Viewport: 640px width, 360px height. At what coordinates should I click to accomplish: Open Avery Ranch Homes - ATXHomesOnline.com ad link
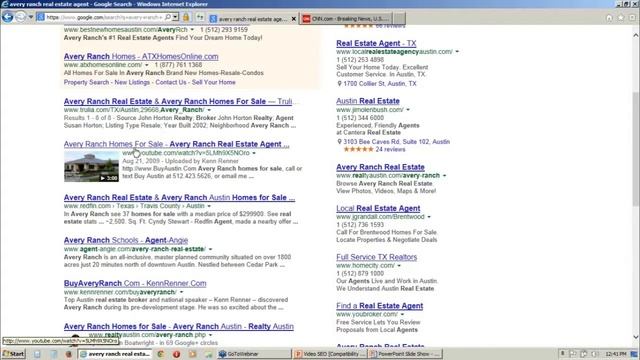pos(141,57)
